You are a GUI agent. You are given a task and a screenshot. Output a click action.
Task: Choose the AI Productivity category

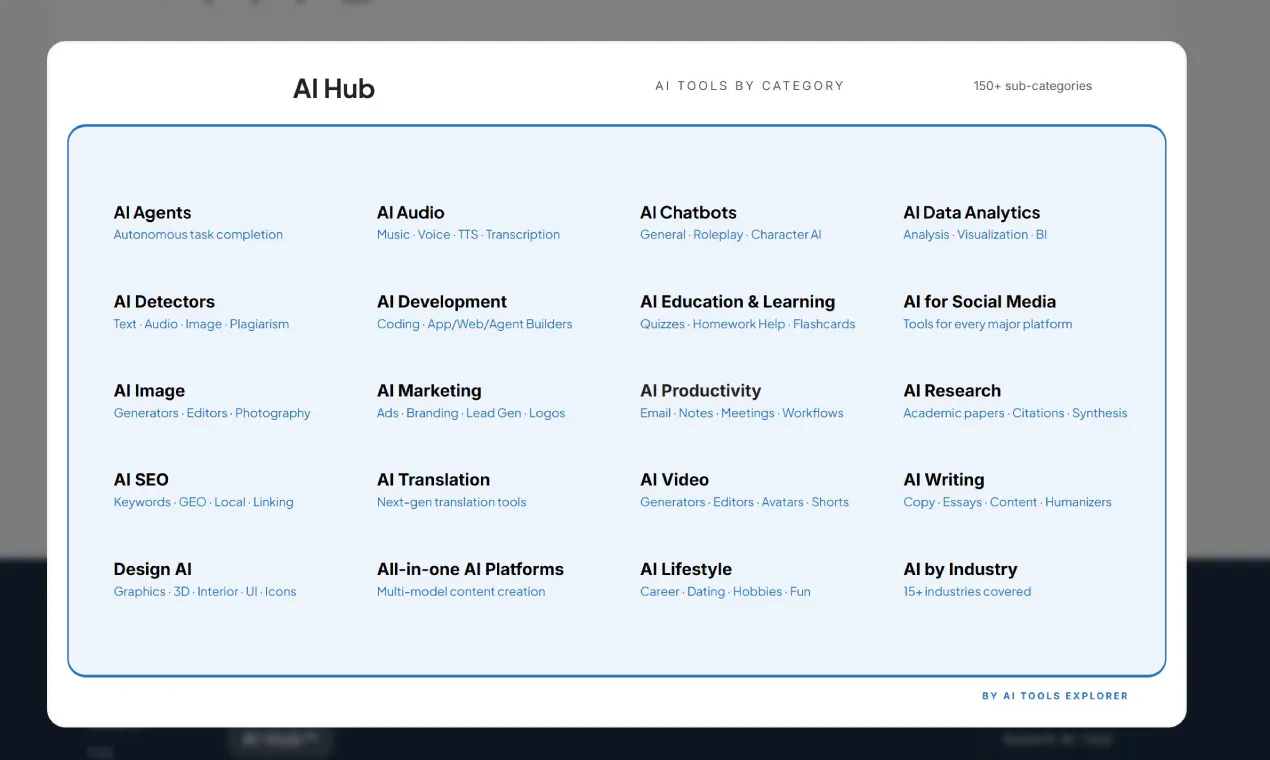click(700, 391)
